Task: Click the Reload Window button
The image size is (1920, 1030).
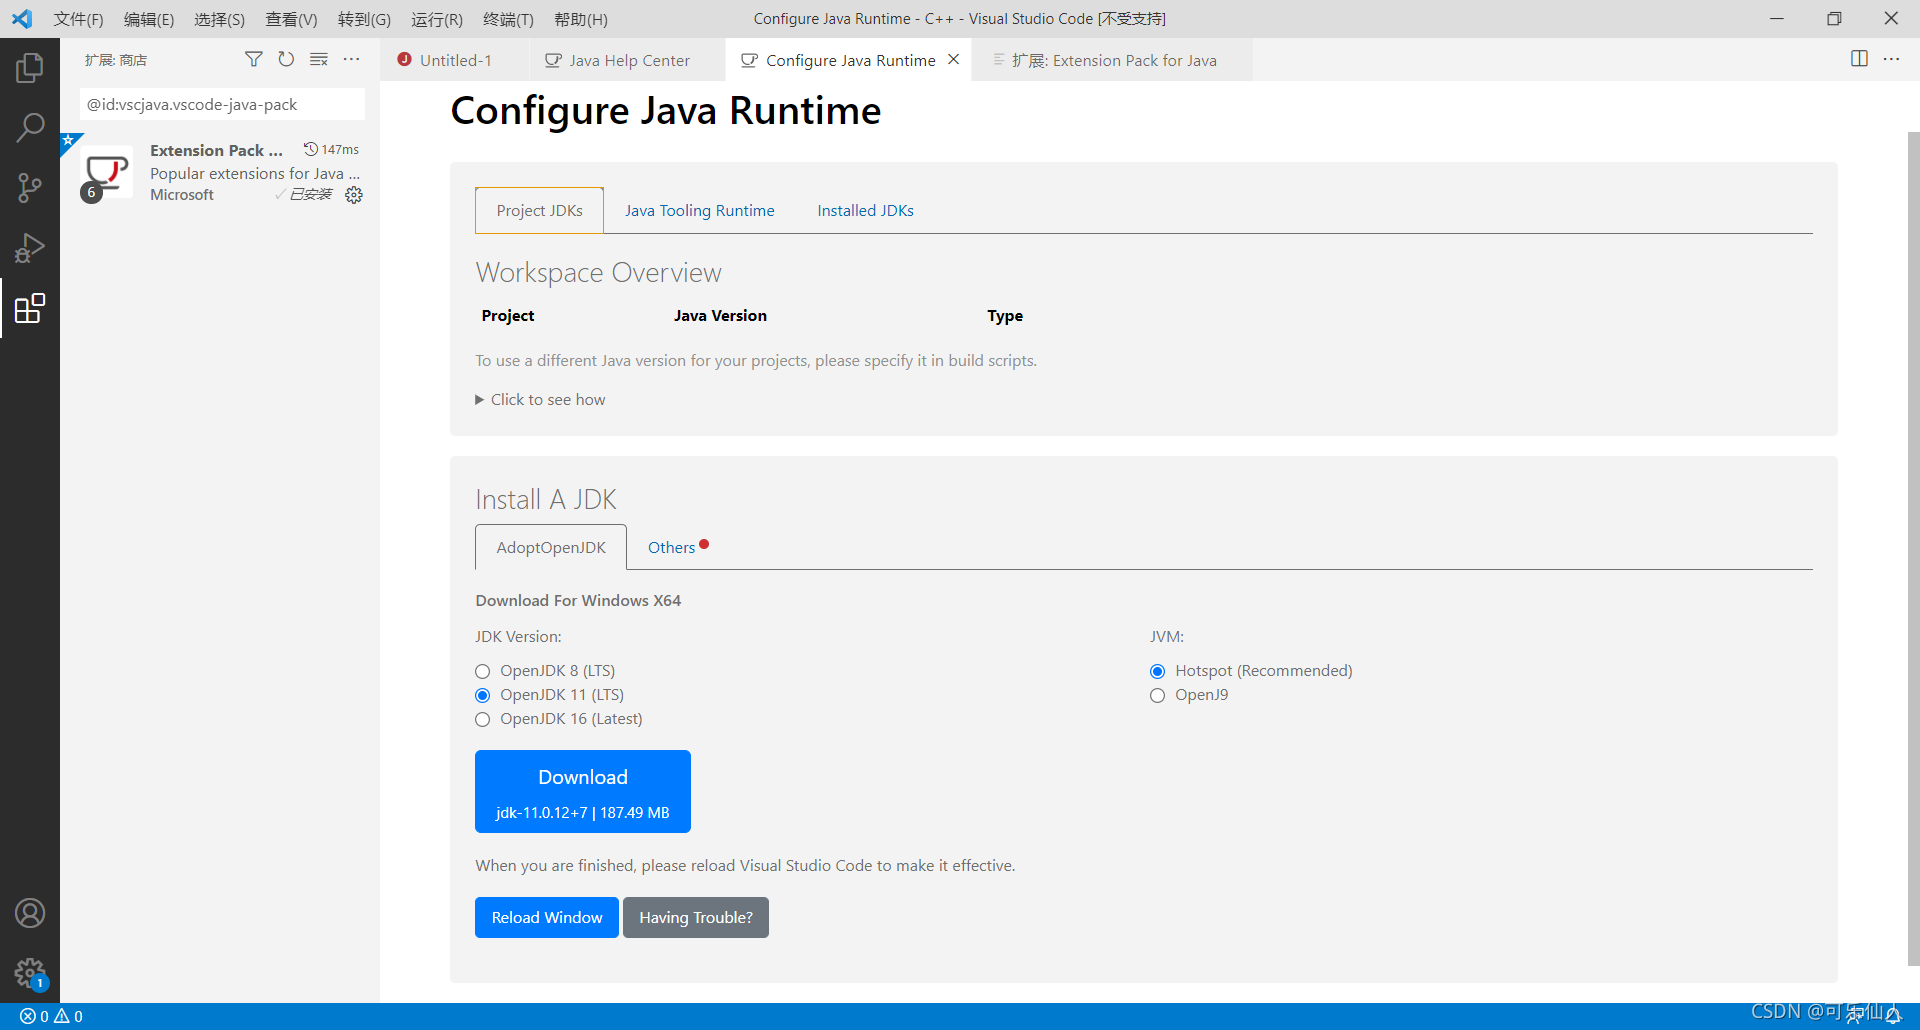Action: 546,917
